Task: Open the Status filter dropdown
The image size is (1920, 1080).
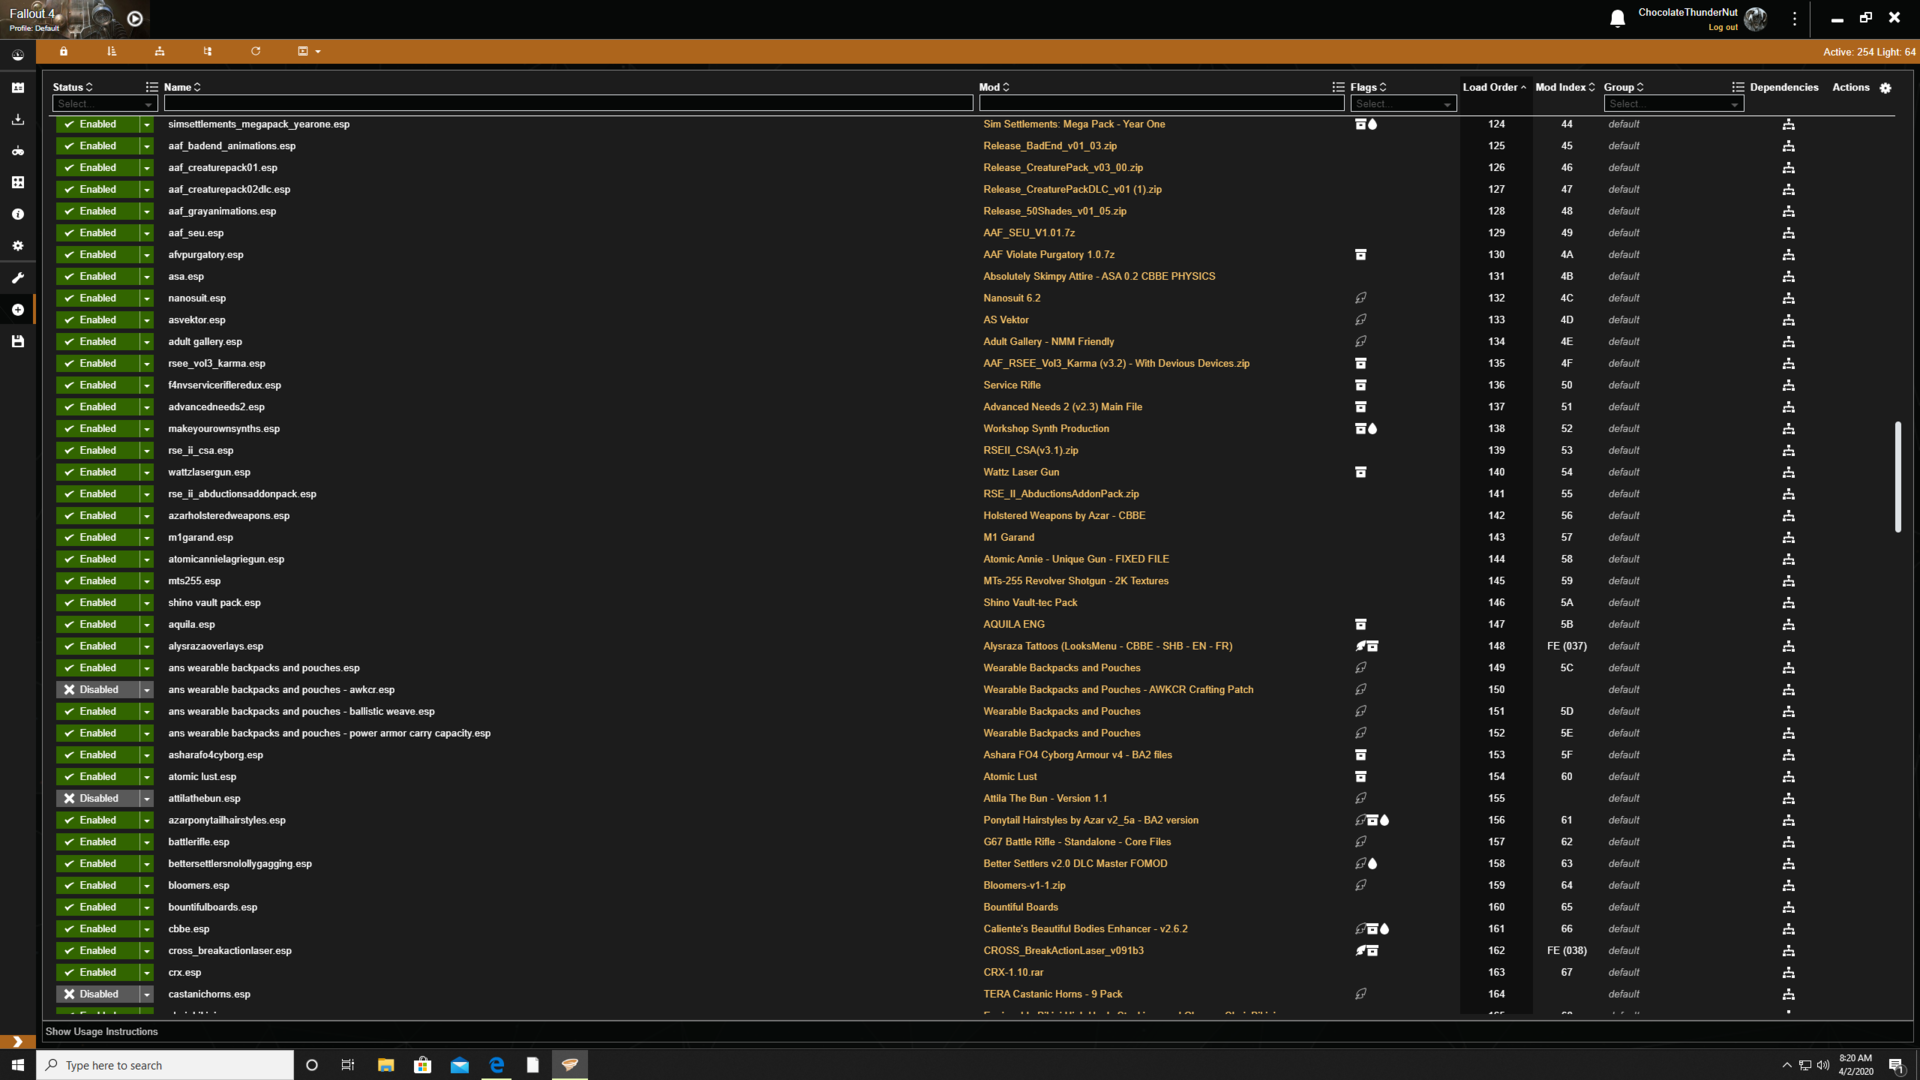Action: (x=104, y=104)
